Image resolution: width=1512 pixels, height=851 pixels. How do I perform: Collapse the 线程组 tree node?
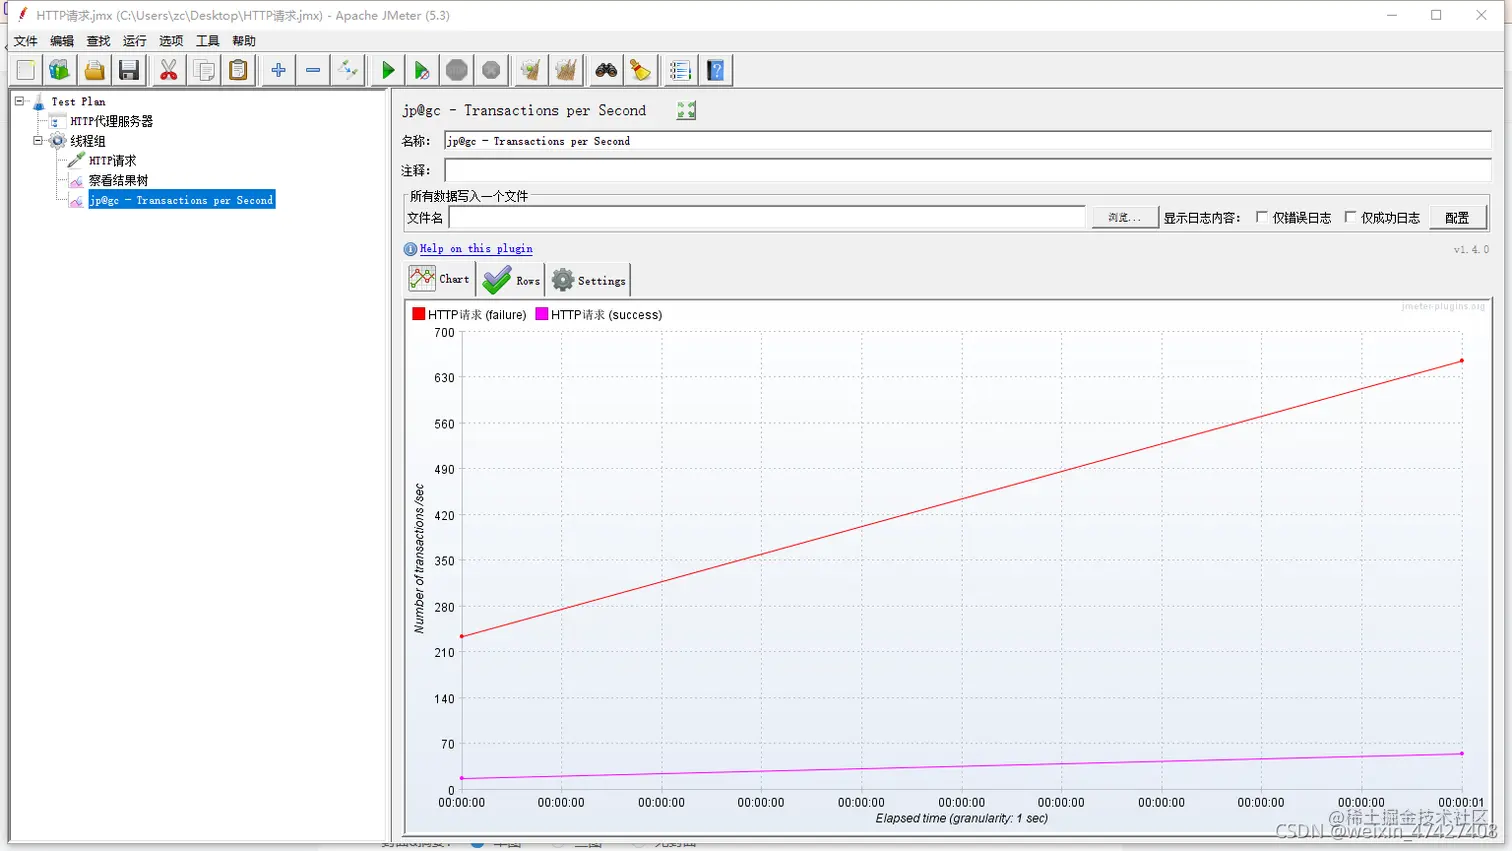click(38, 141)
